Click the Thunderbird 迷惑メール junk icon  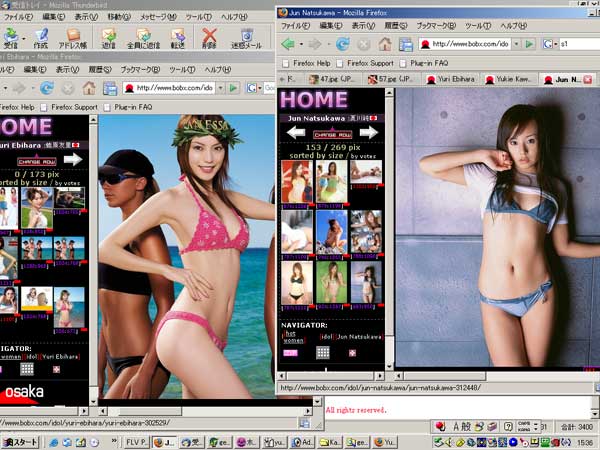point(246,38)
